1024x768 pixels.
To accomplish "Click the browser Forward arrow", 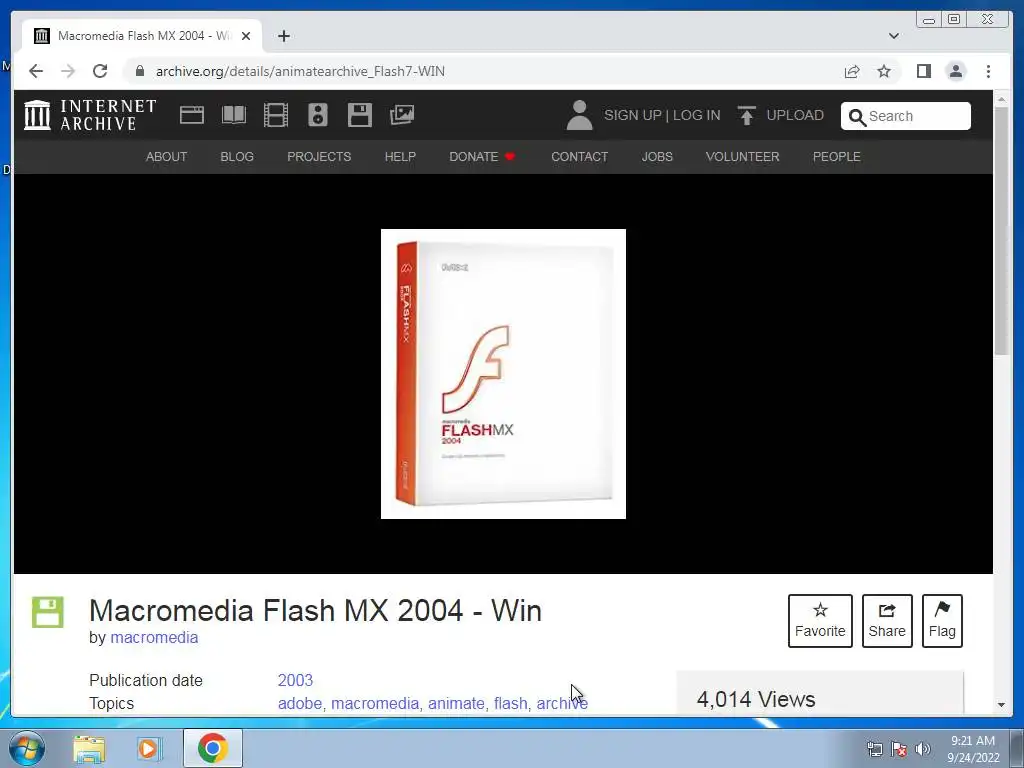I will (x=68, y=71).
